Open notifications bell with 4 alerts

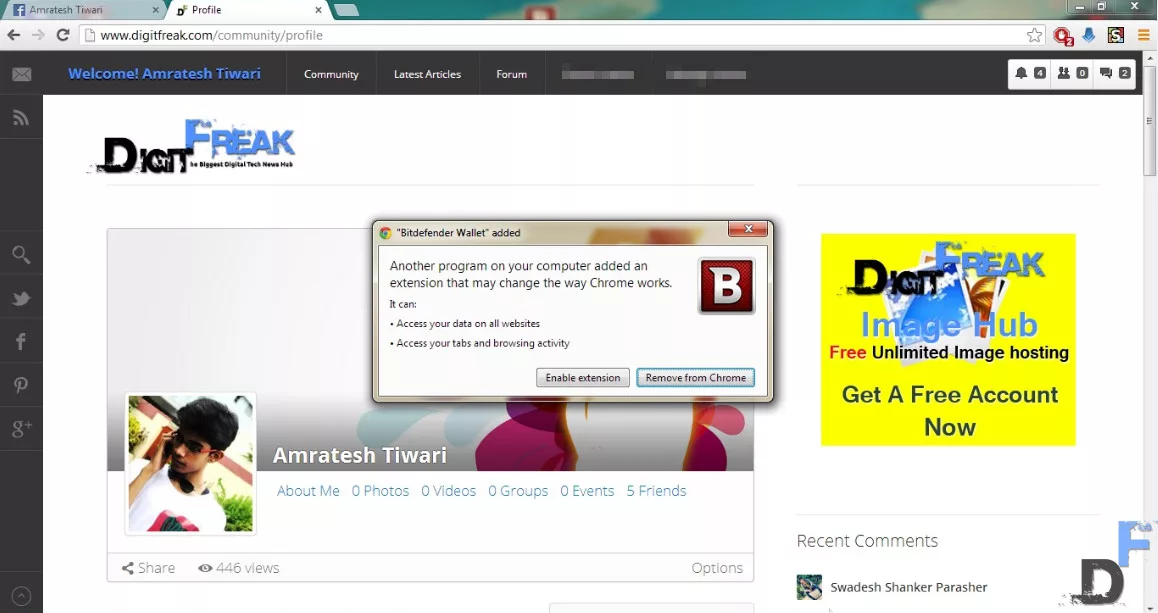click(1029, 73)
